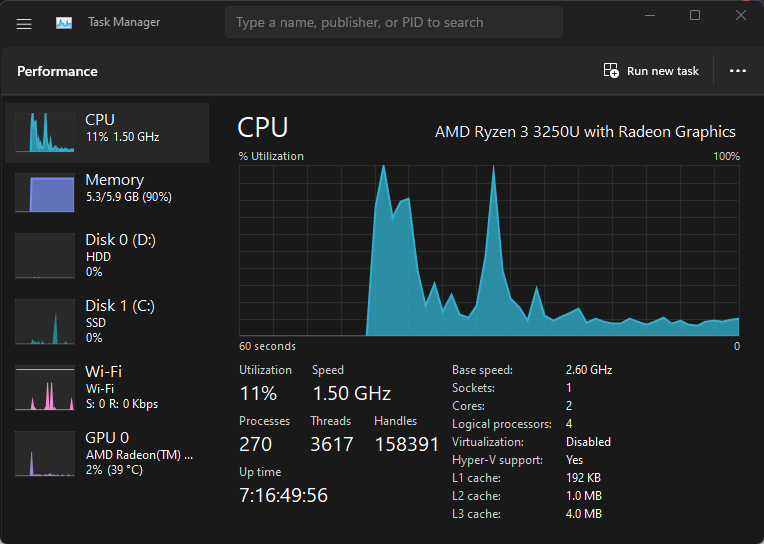Select the CPU mini graph thumbnail

45,132
